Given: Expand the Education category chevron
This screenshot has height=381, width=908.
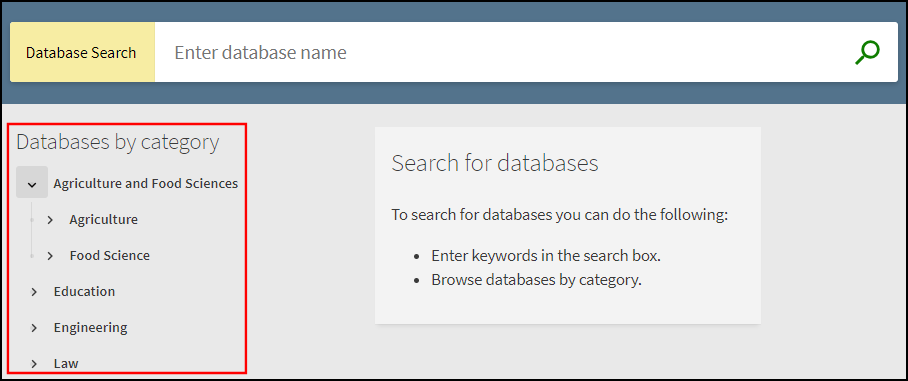Looking at the screenshot, I should [x=34, y=292].
